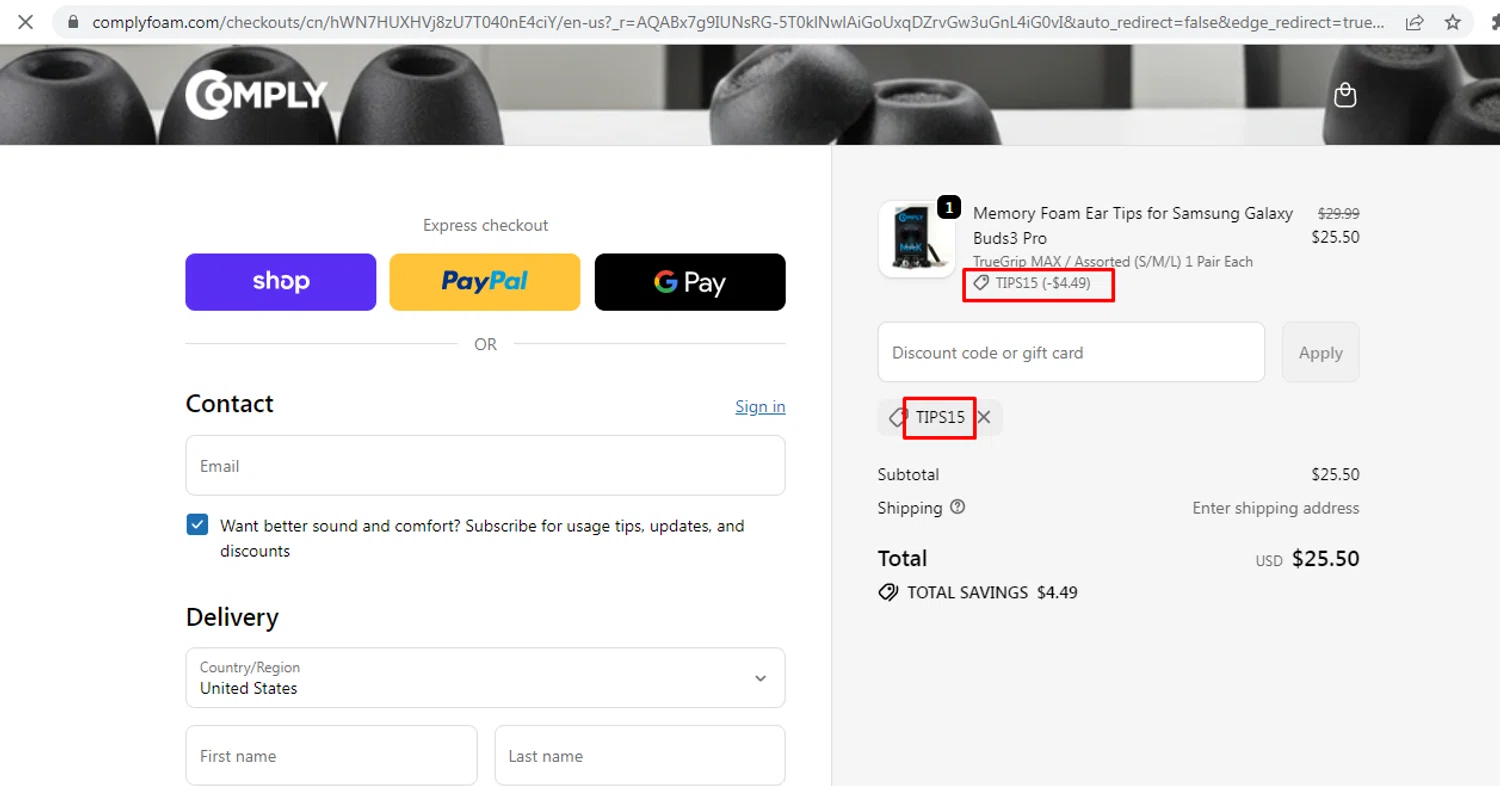Uncheck the subscribe for usage tips checkbox

(197, 525)
